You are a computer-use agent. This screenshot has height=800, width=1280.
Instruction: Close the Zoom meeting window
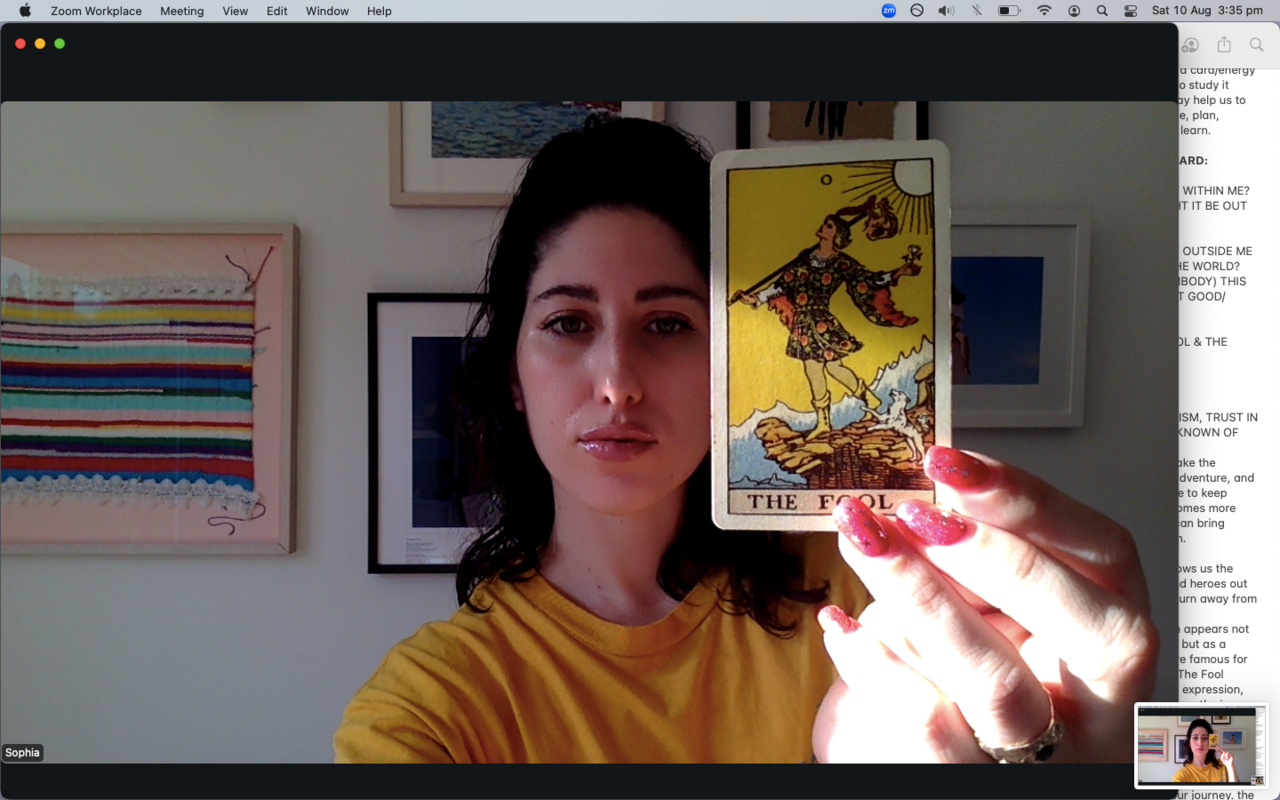(20, 44)
